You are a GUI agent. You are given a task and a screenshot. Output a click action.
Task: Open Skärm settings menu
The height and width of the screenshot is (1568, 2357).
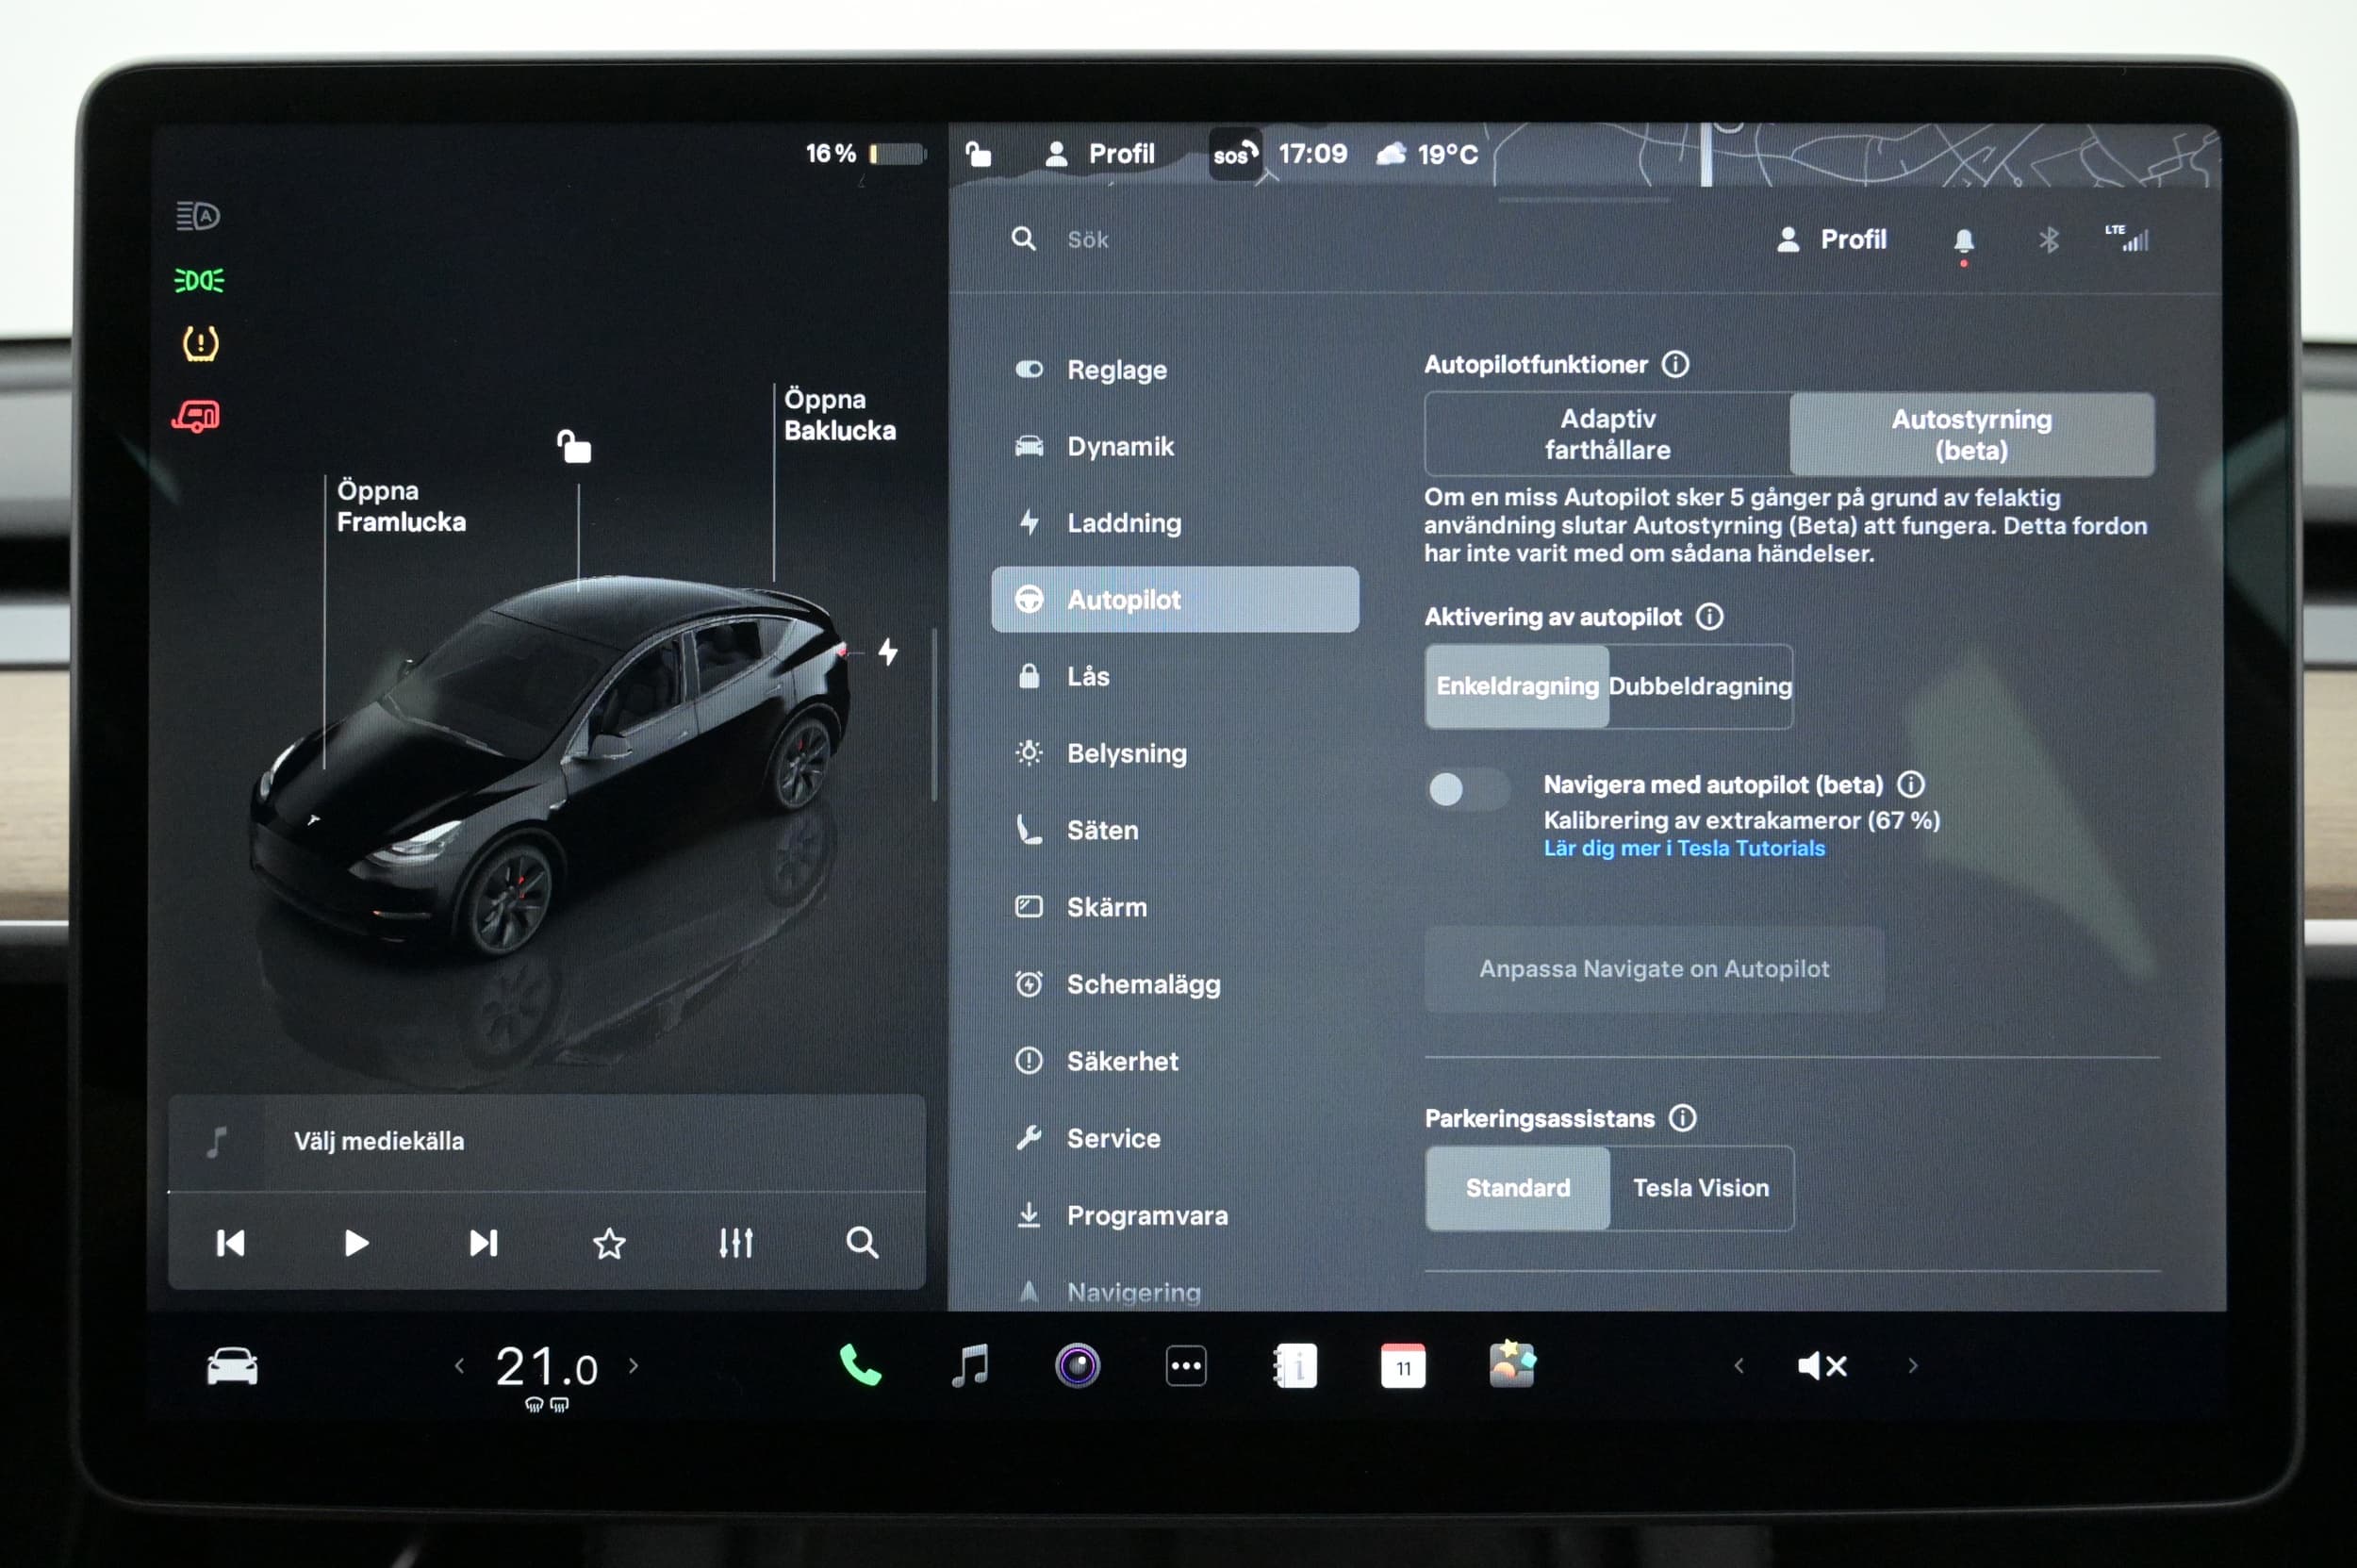click(1175, 907)
